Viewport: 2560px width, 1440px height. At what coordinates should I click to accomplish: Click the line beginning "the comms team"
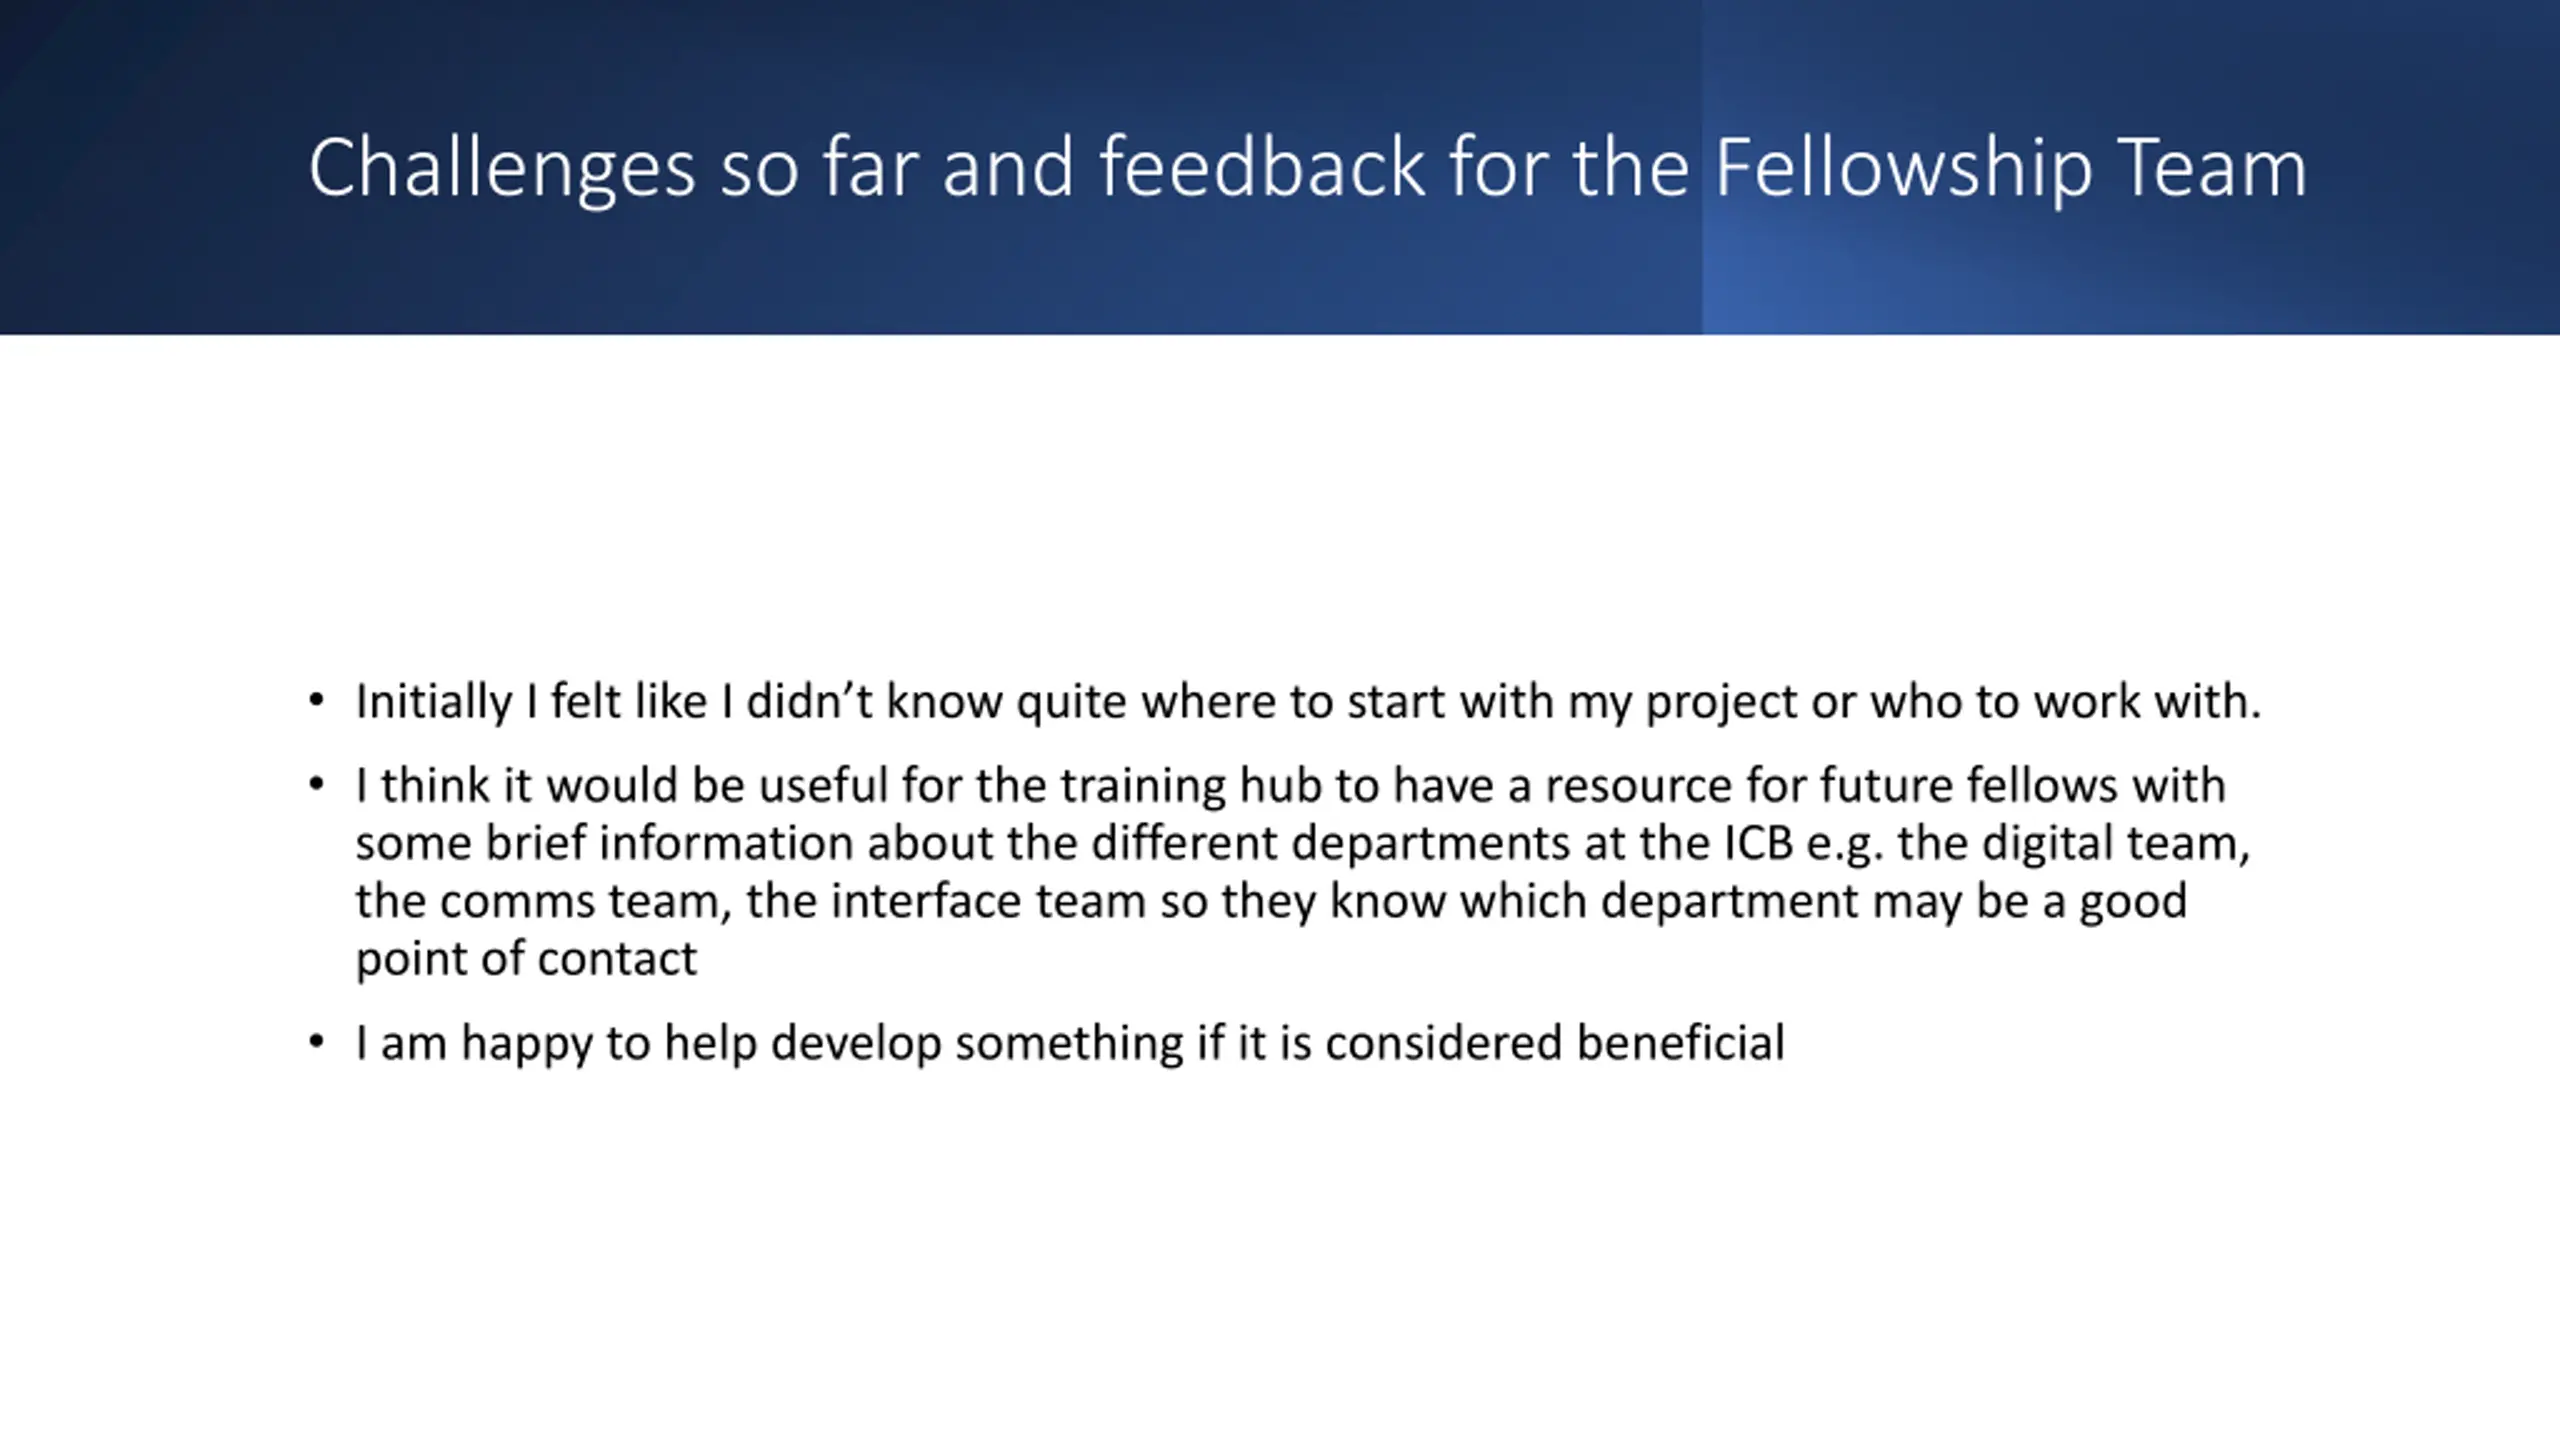1271,901
